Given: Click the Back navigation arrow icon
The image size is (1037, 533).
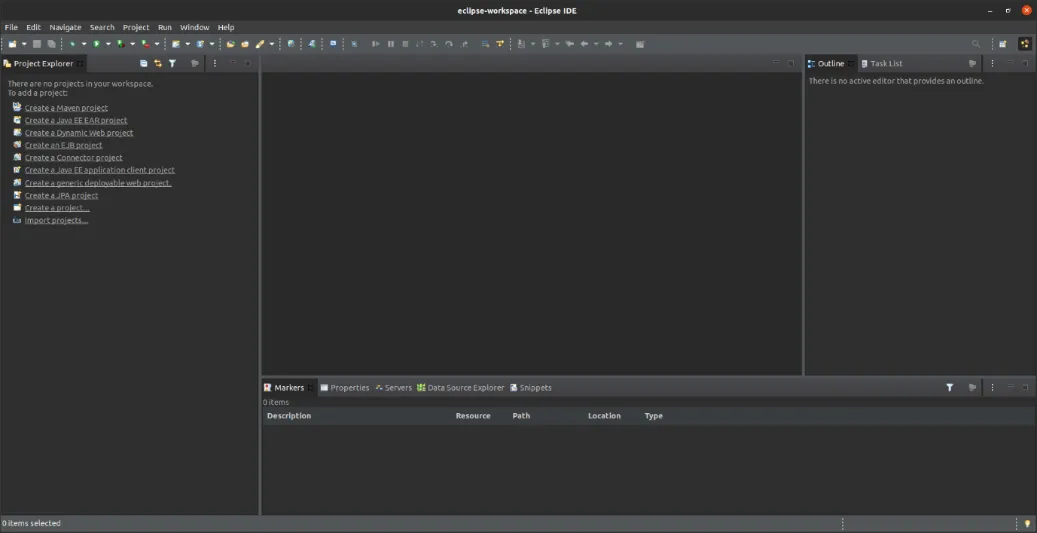Looking at the screenshot, I should tap(584, 44).
